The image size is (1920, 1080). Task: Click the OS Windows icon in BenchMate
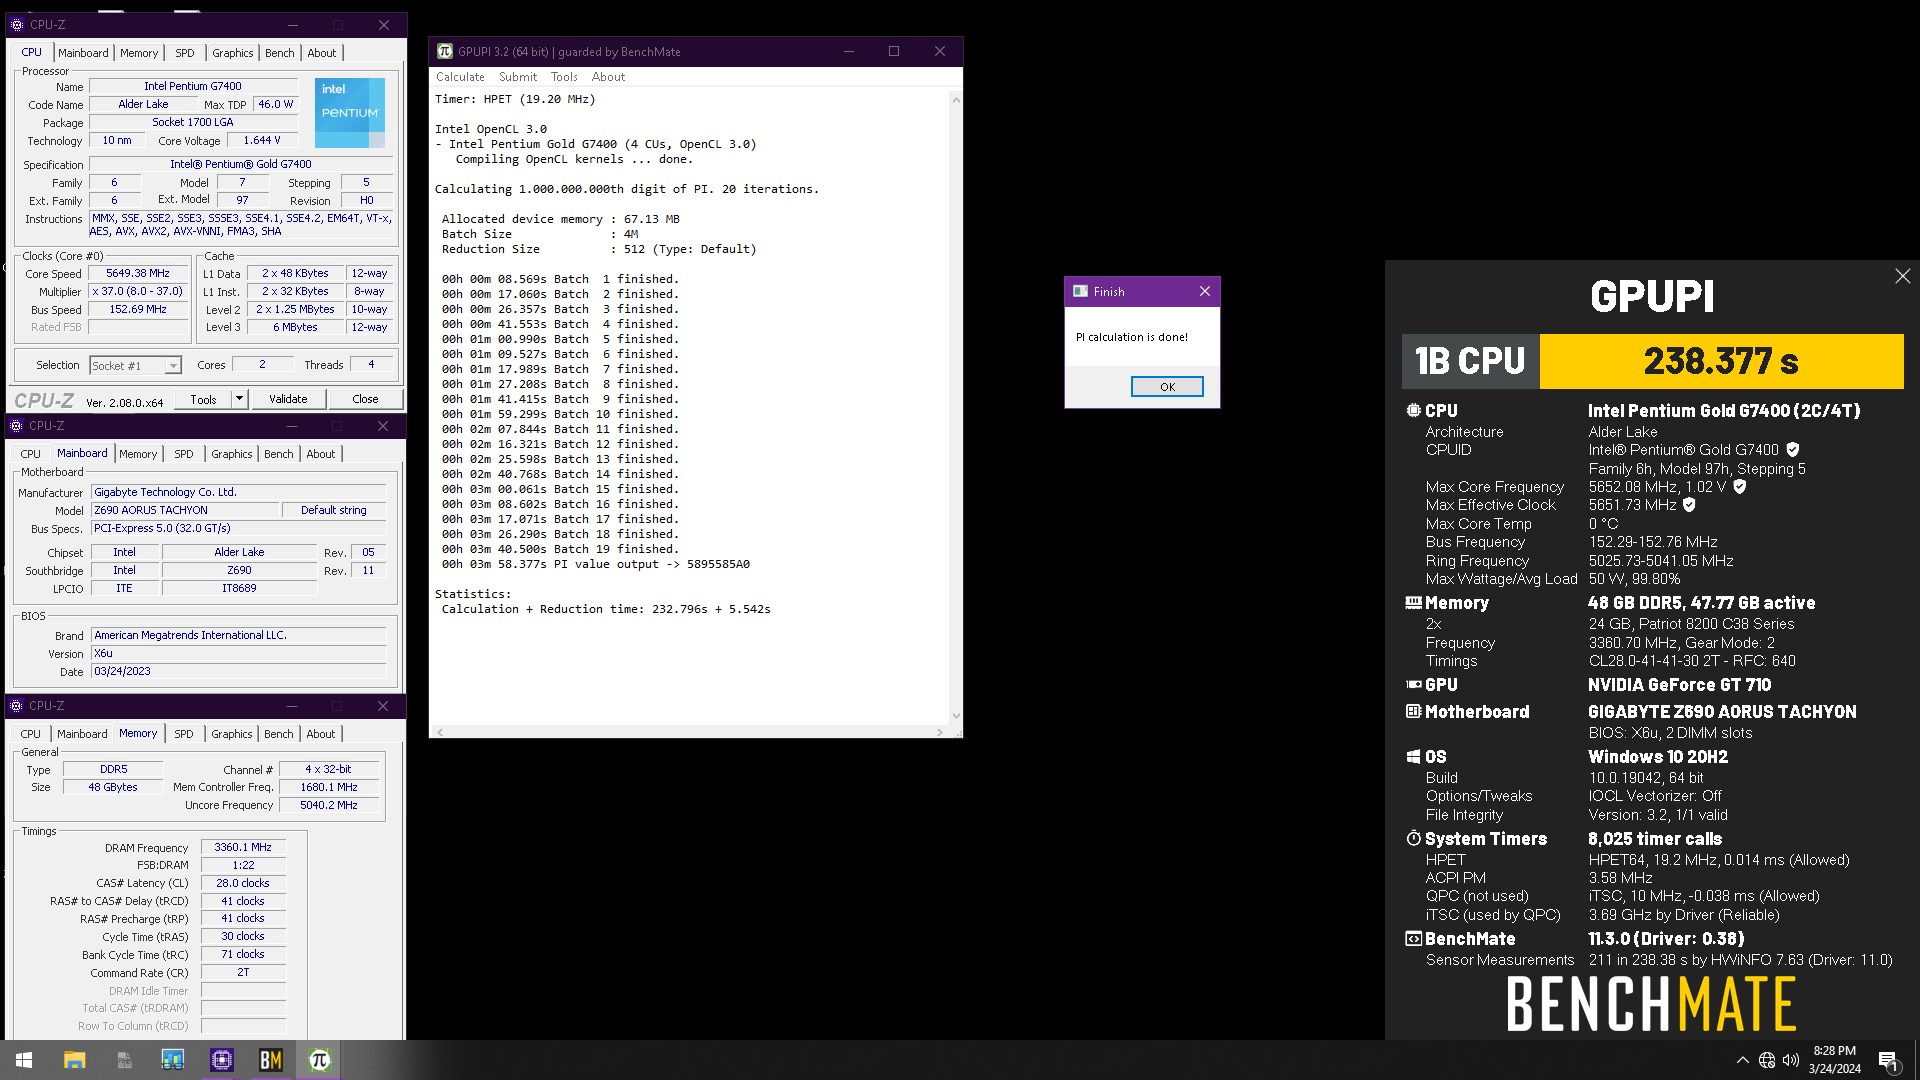[1413, 757]
